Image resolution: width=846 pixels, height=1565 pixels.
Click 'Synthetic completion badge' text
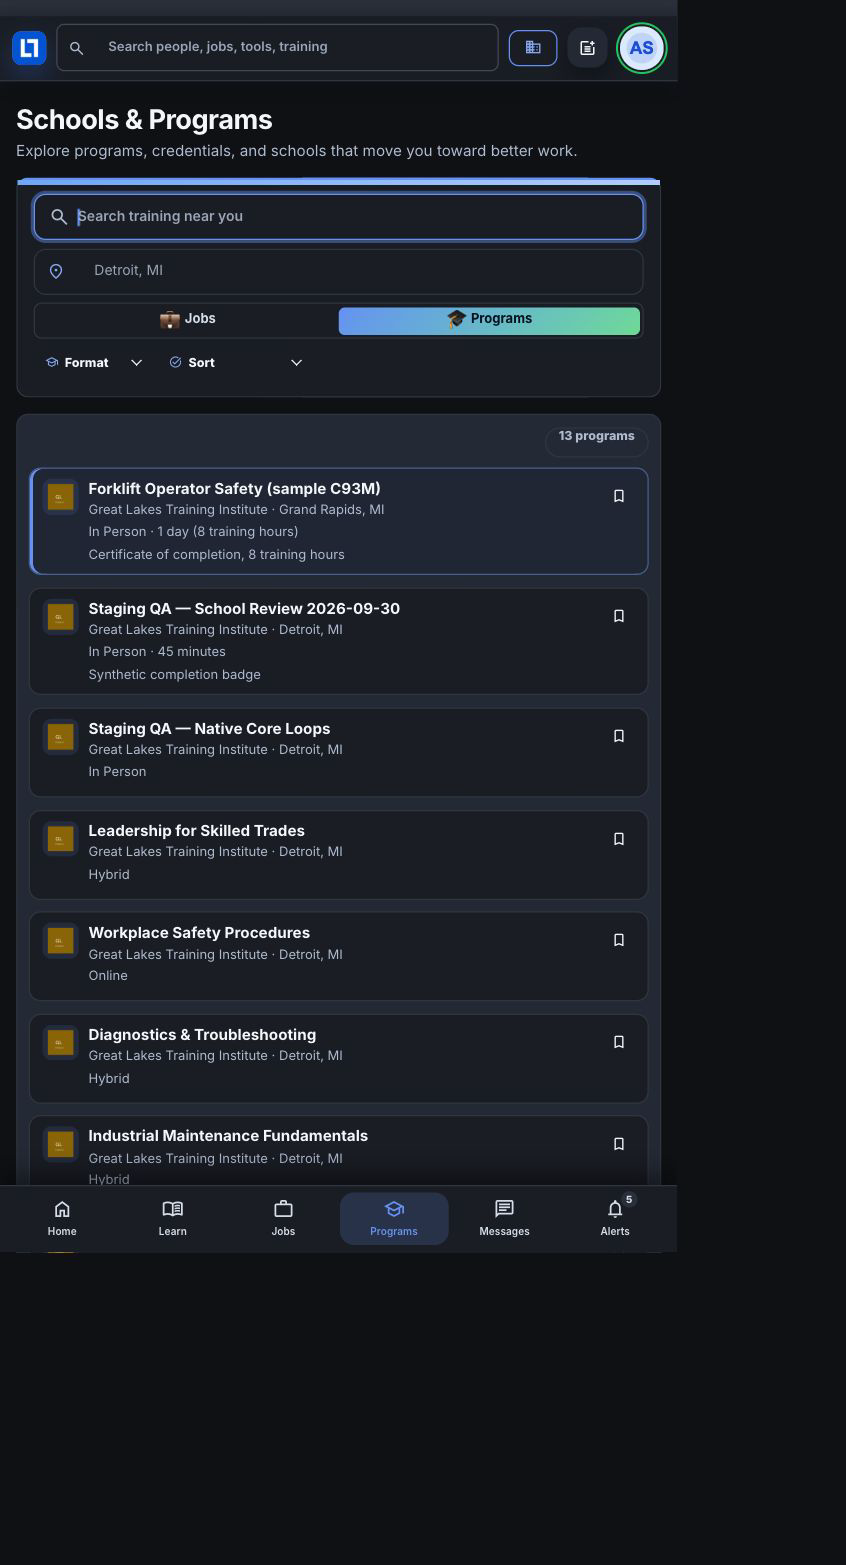[x=174, y=675]
